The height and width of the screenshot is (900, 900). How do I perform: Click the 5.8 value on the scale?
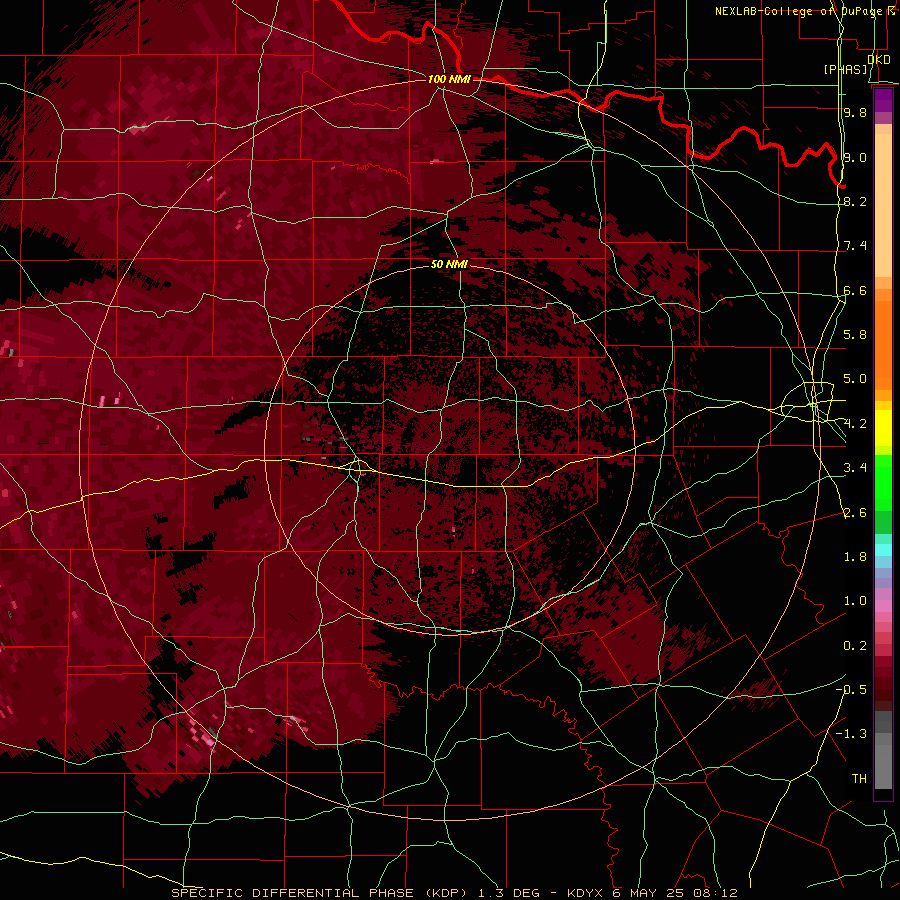point(855,335)
